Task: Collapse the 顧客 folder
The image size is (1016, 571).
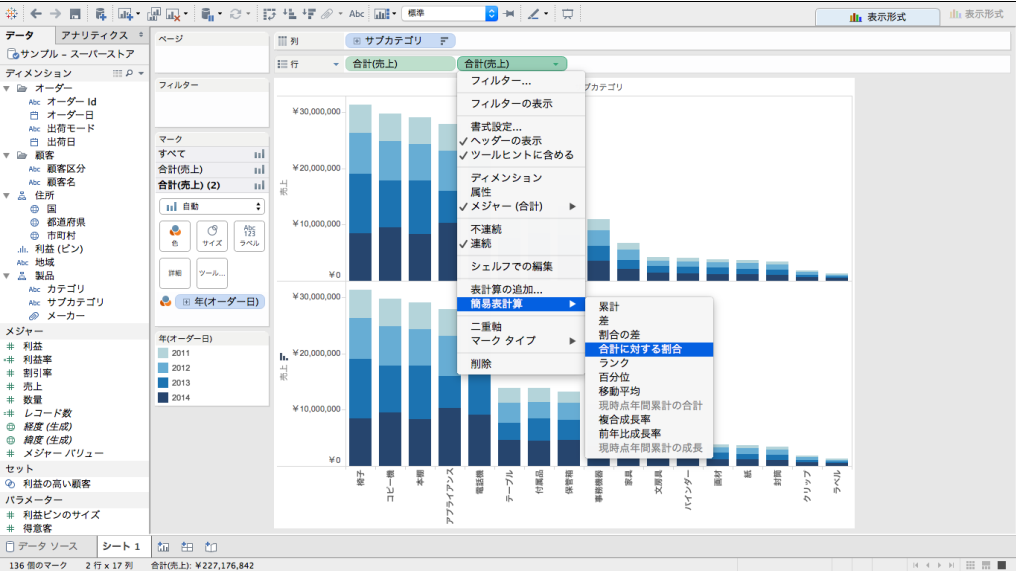Action: 6,156
